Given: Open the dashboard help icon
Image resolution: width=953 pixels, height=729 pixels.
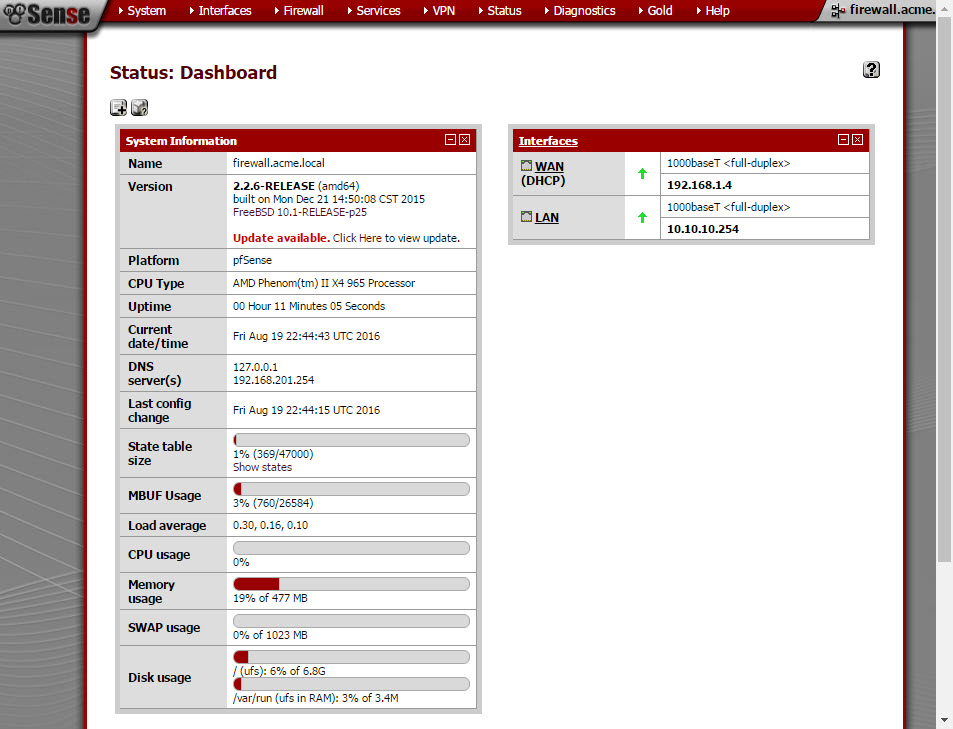Looking at the screenshot, I should pyautogui.click(x=871, y=70).
